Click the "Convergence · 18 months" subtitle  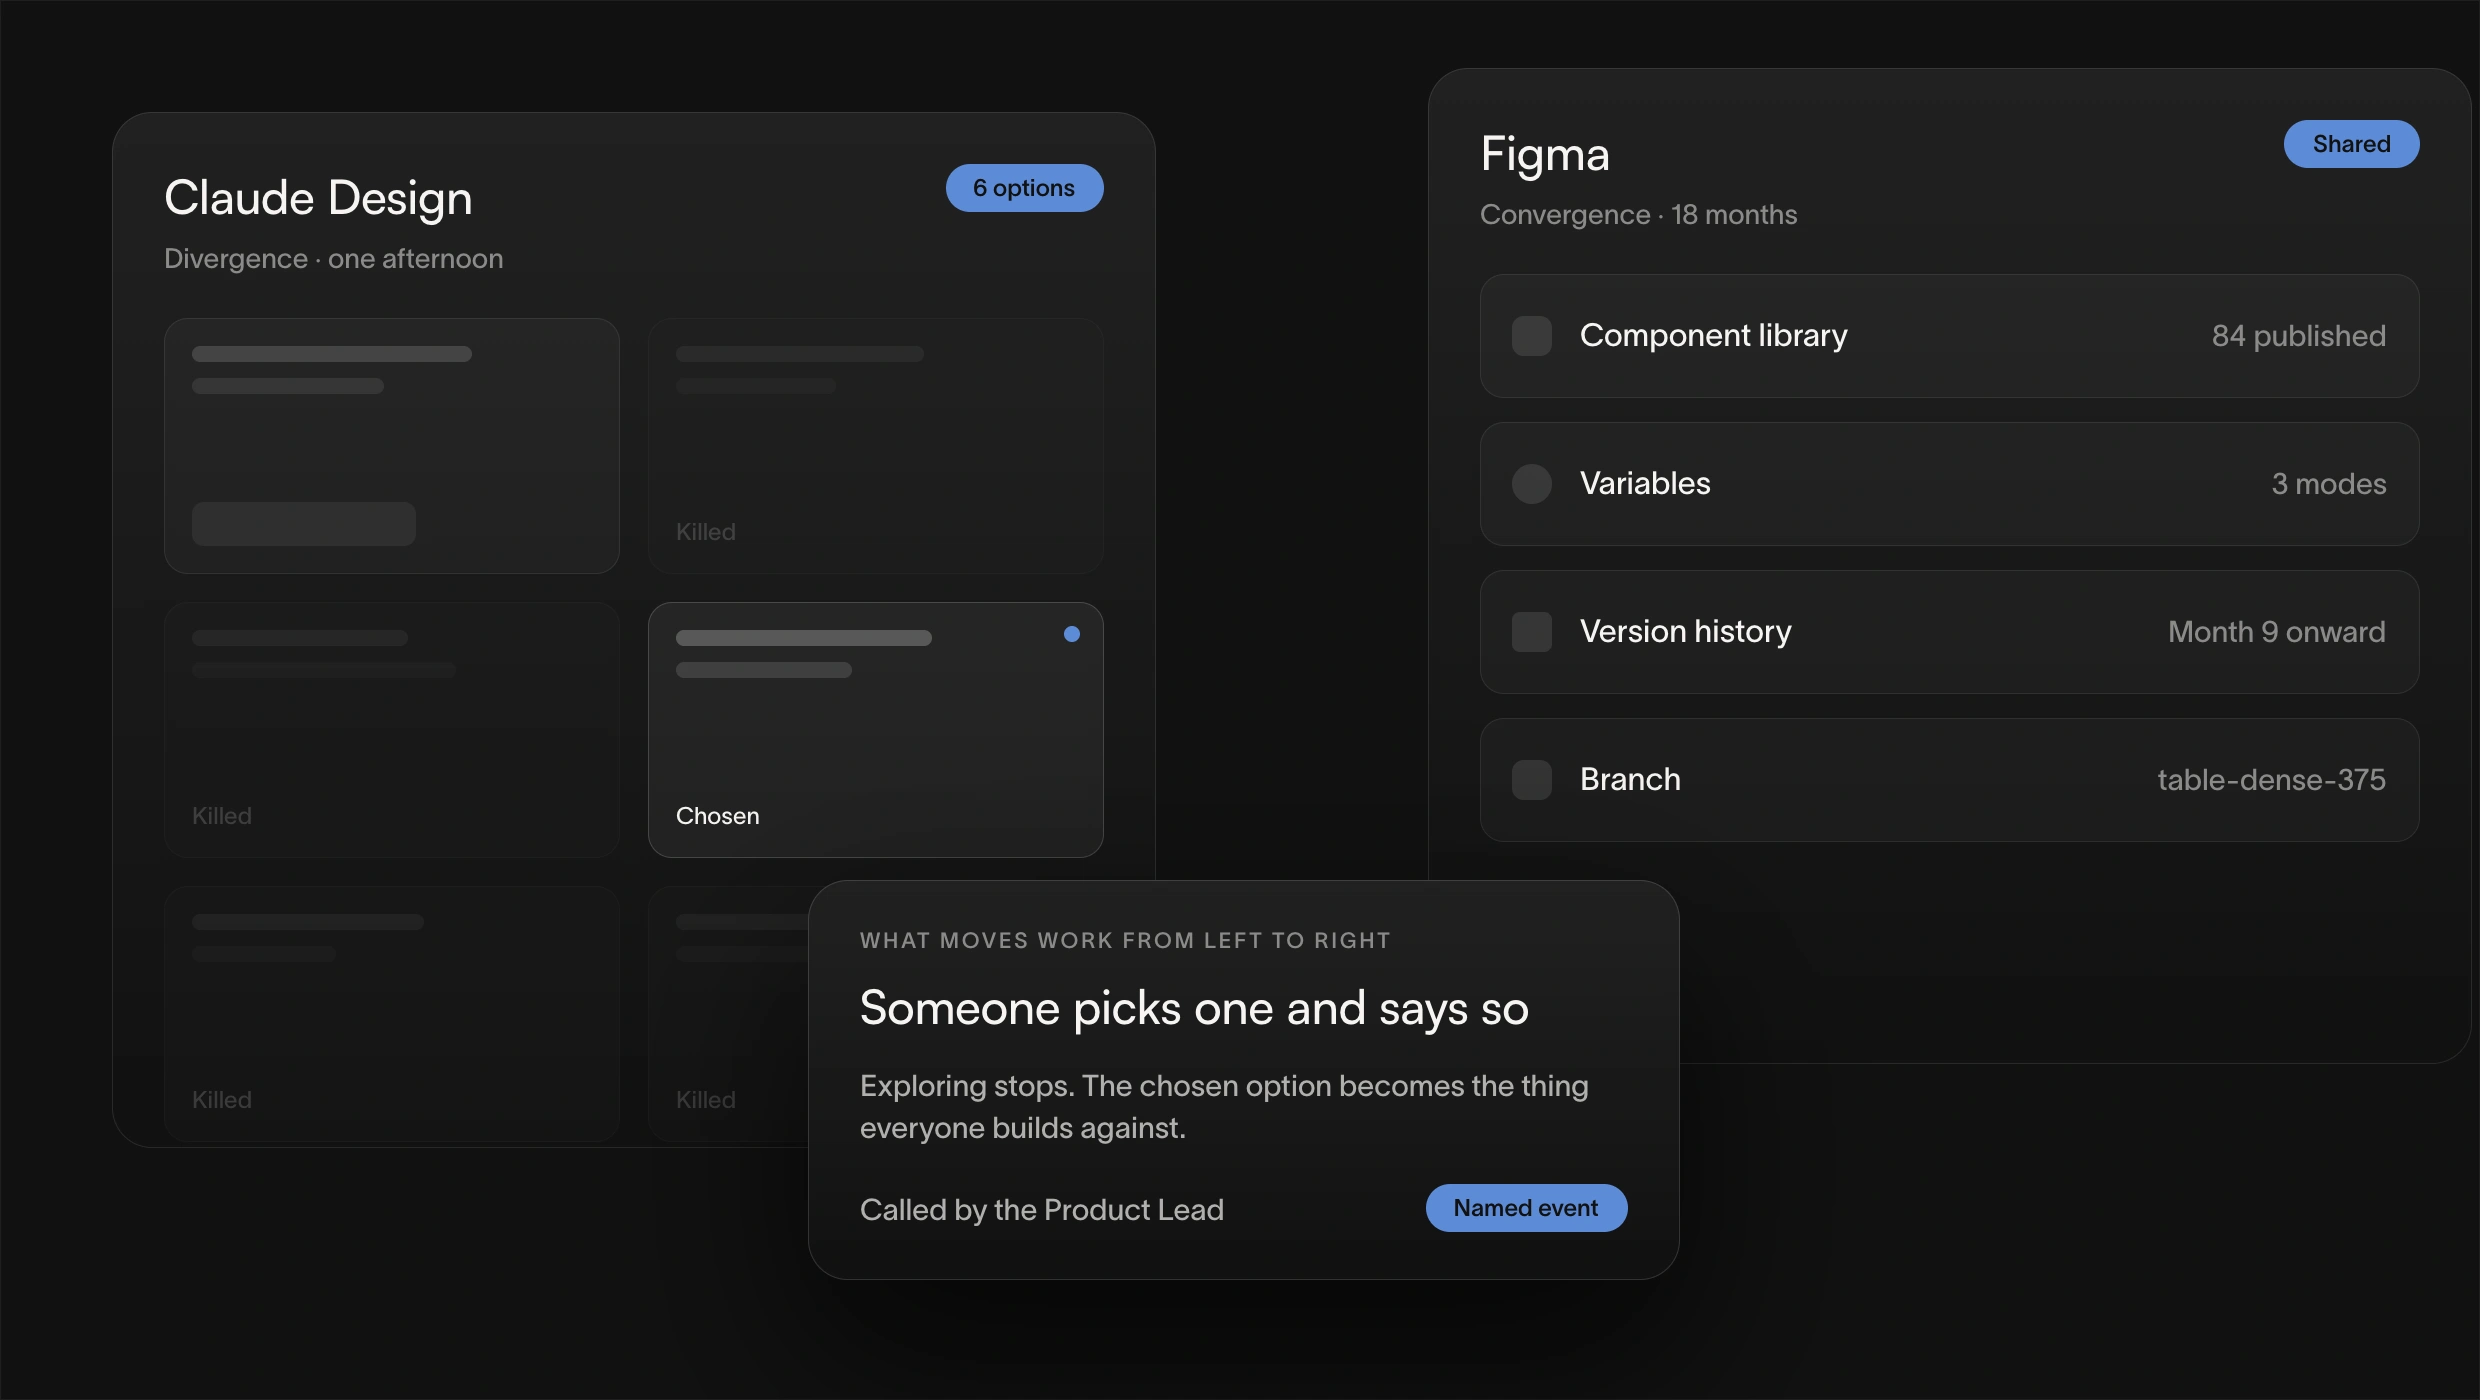(1639, 215)
